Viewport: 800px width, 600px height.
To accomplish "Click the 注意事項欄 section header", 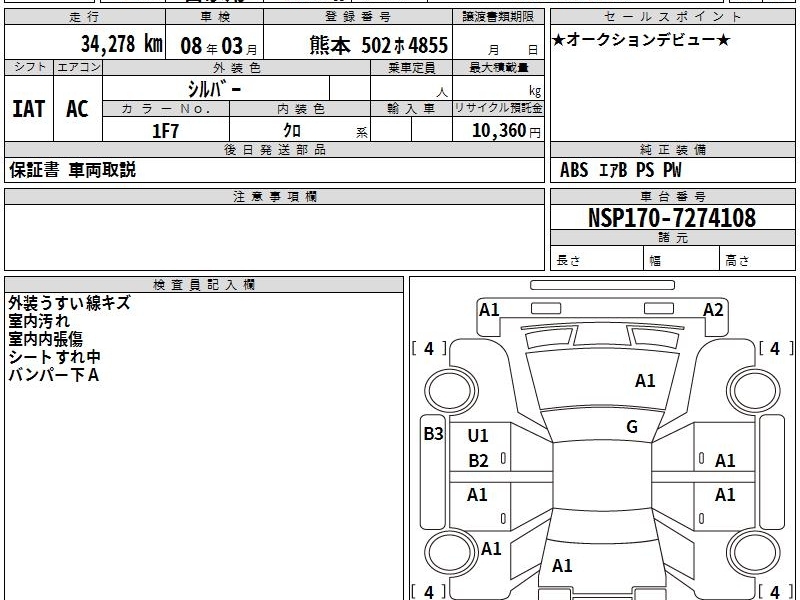I will click(x=274, y=196).
